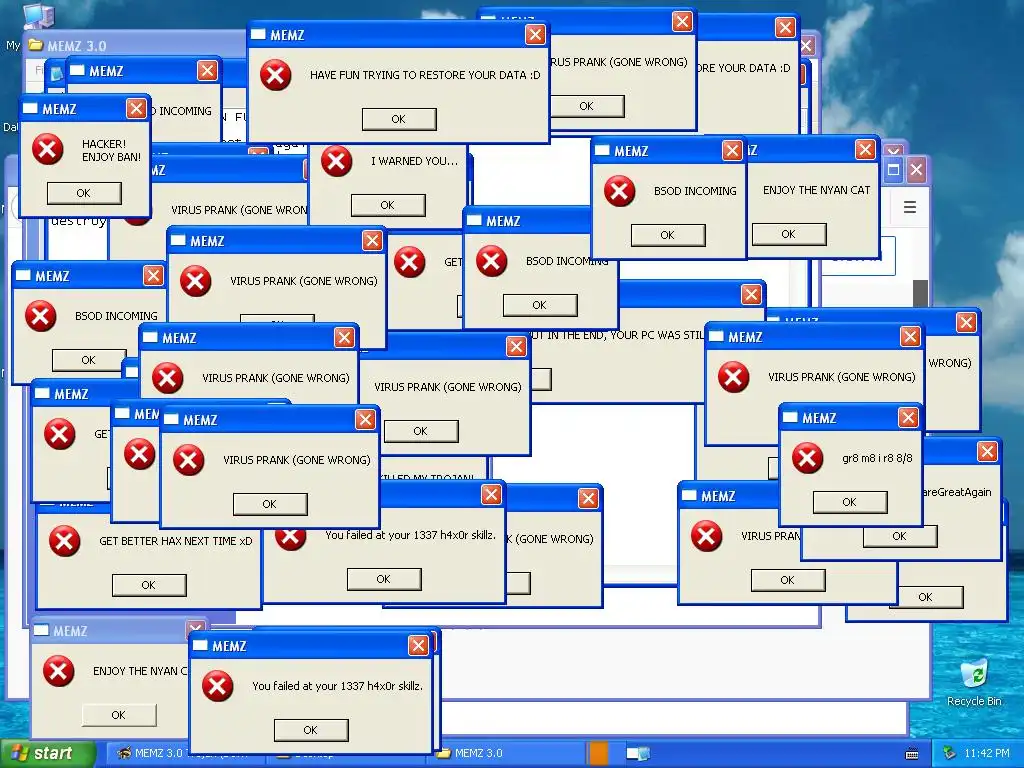Close the full ENJOY THE NYAN CAT dialog
The width and height of the screenshot is (1024, 768).
click(x=865, y=150)
